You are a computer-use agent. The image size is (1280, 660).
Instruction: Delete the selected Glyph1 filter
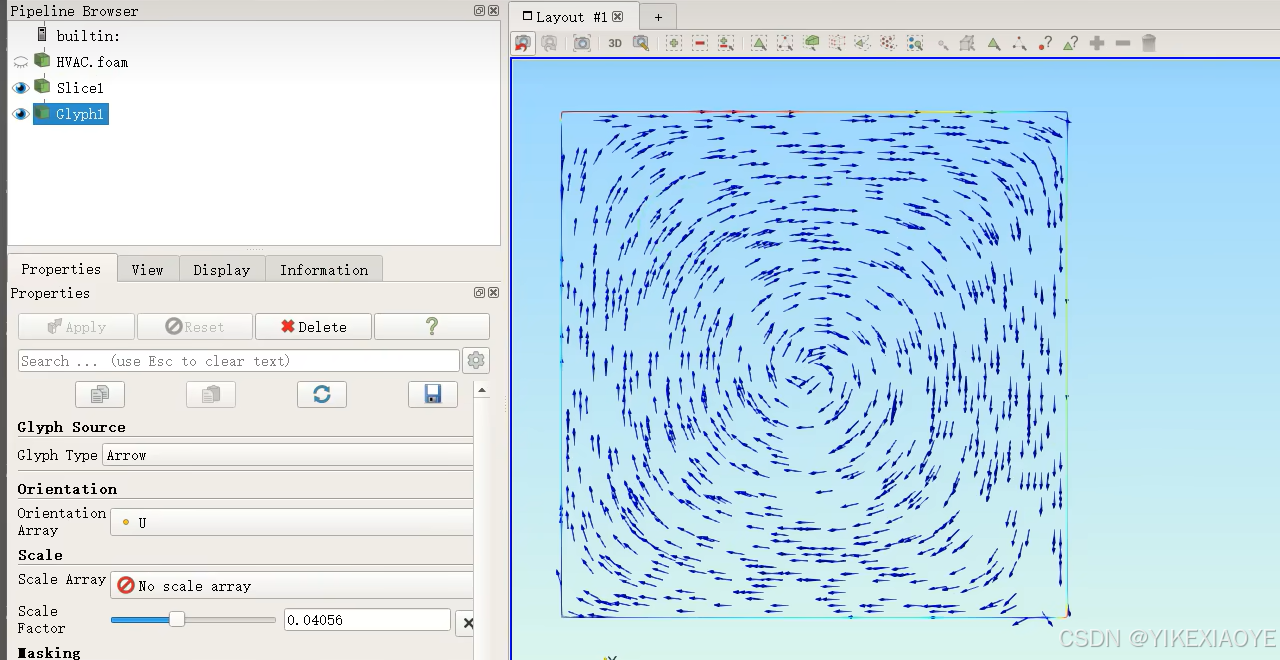313,326
